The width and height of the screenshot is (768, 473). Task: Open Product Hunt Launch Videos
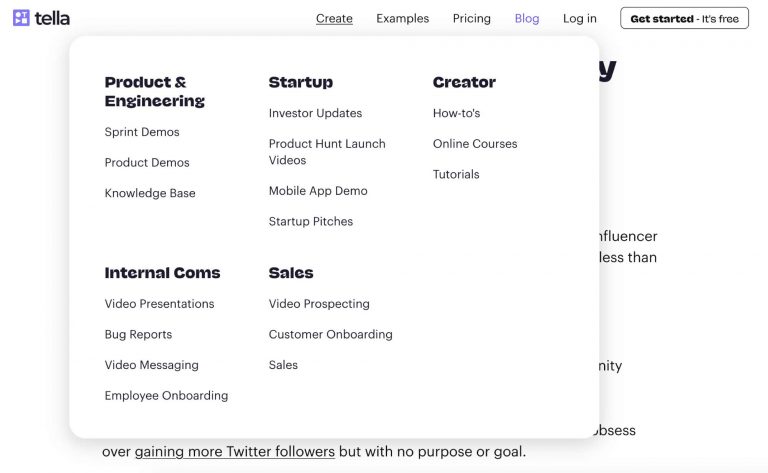point(327,152)
